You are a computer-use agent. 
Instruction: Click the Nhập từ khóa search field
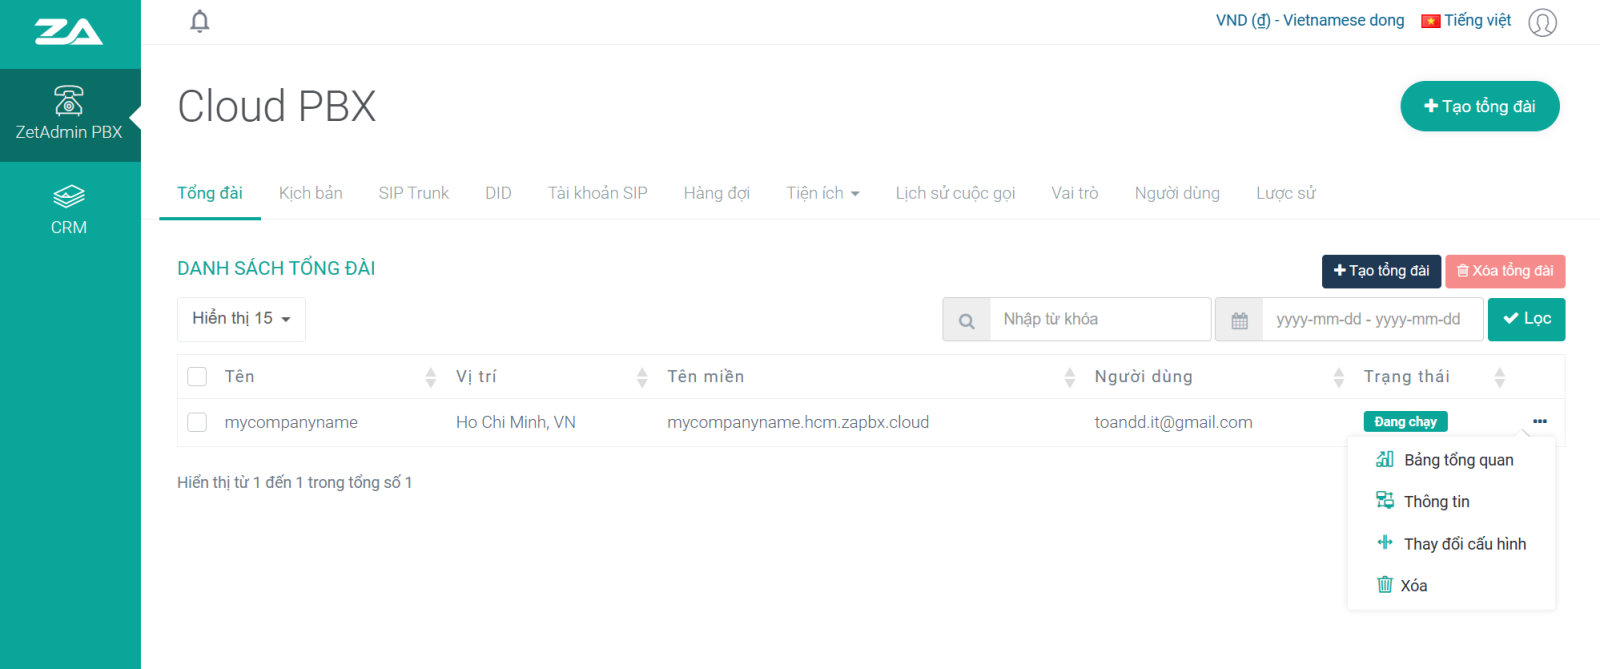pos(1099,319)
